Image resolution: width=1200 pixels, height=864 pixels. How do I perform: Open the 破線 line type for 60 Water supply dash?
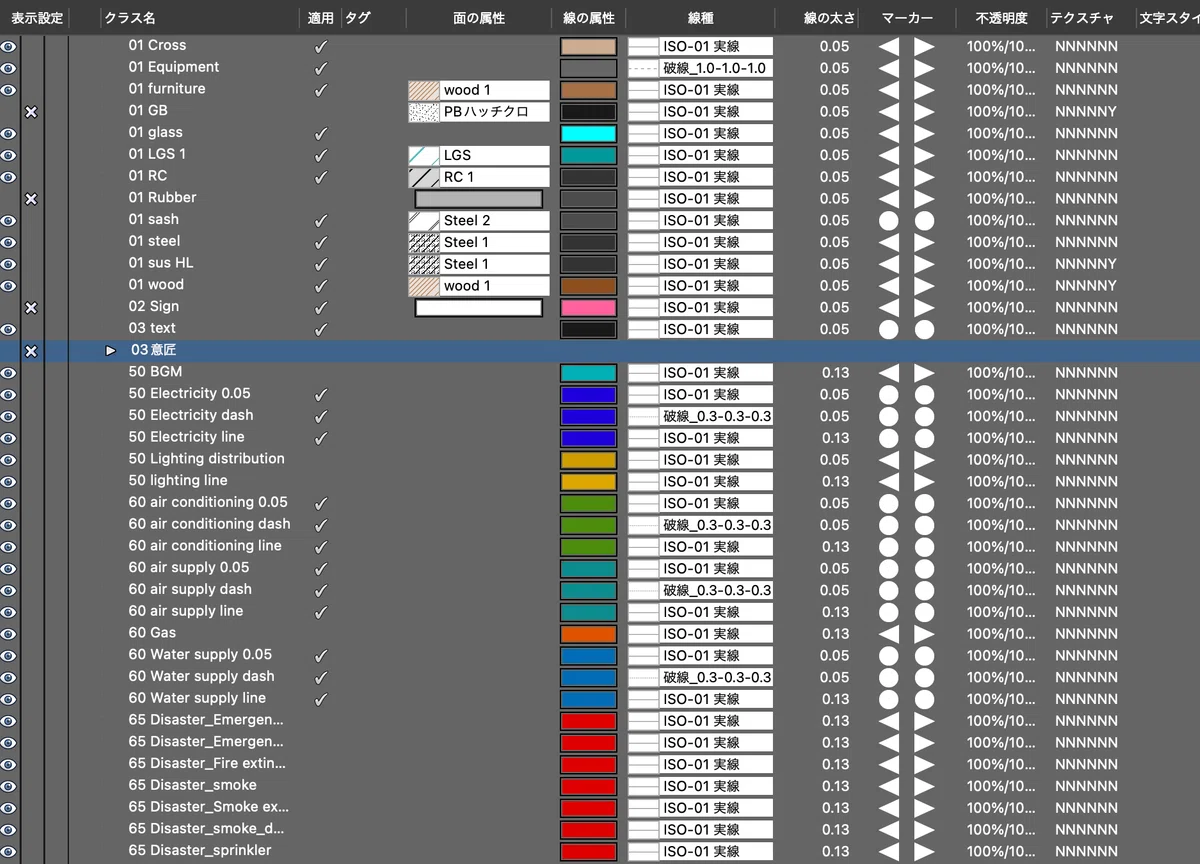[x=700, y=677]
